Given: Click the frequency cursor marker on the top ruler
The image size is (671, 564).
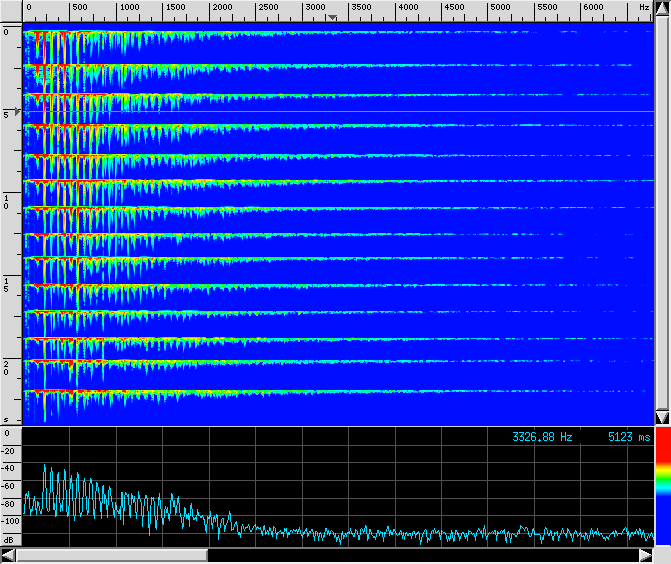Looking at the screenshot, I should [x=333, y=17].
